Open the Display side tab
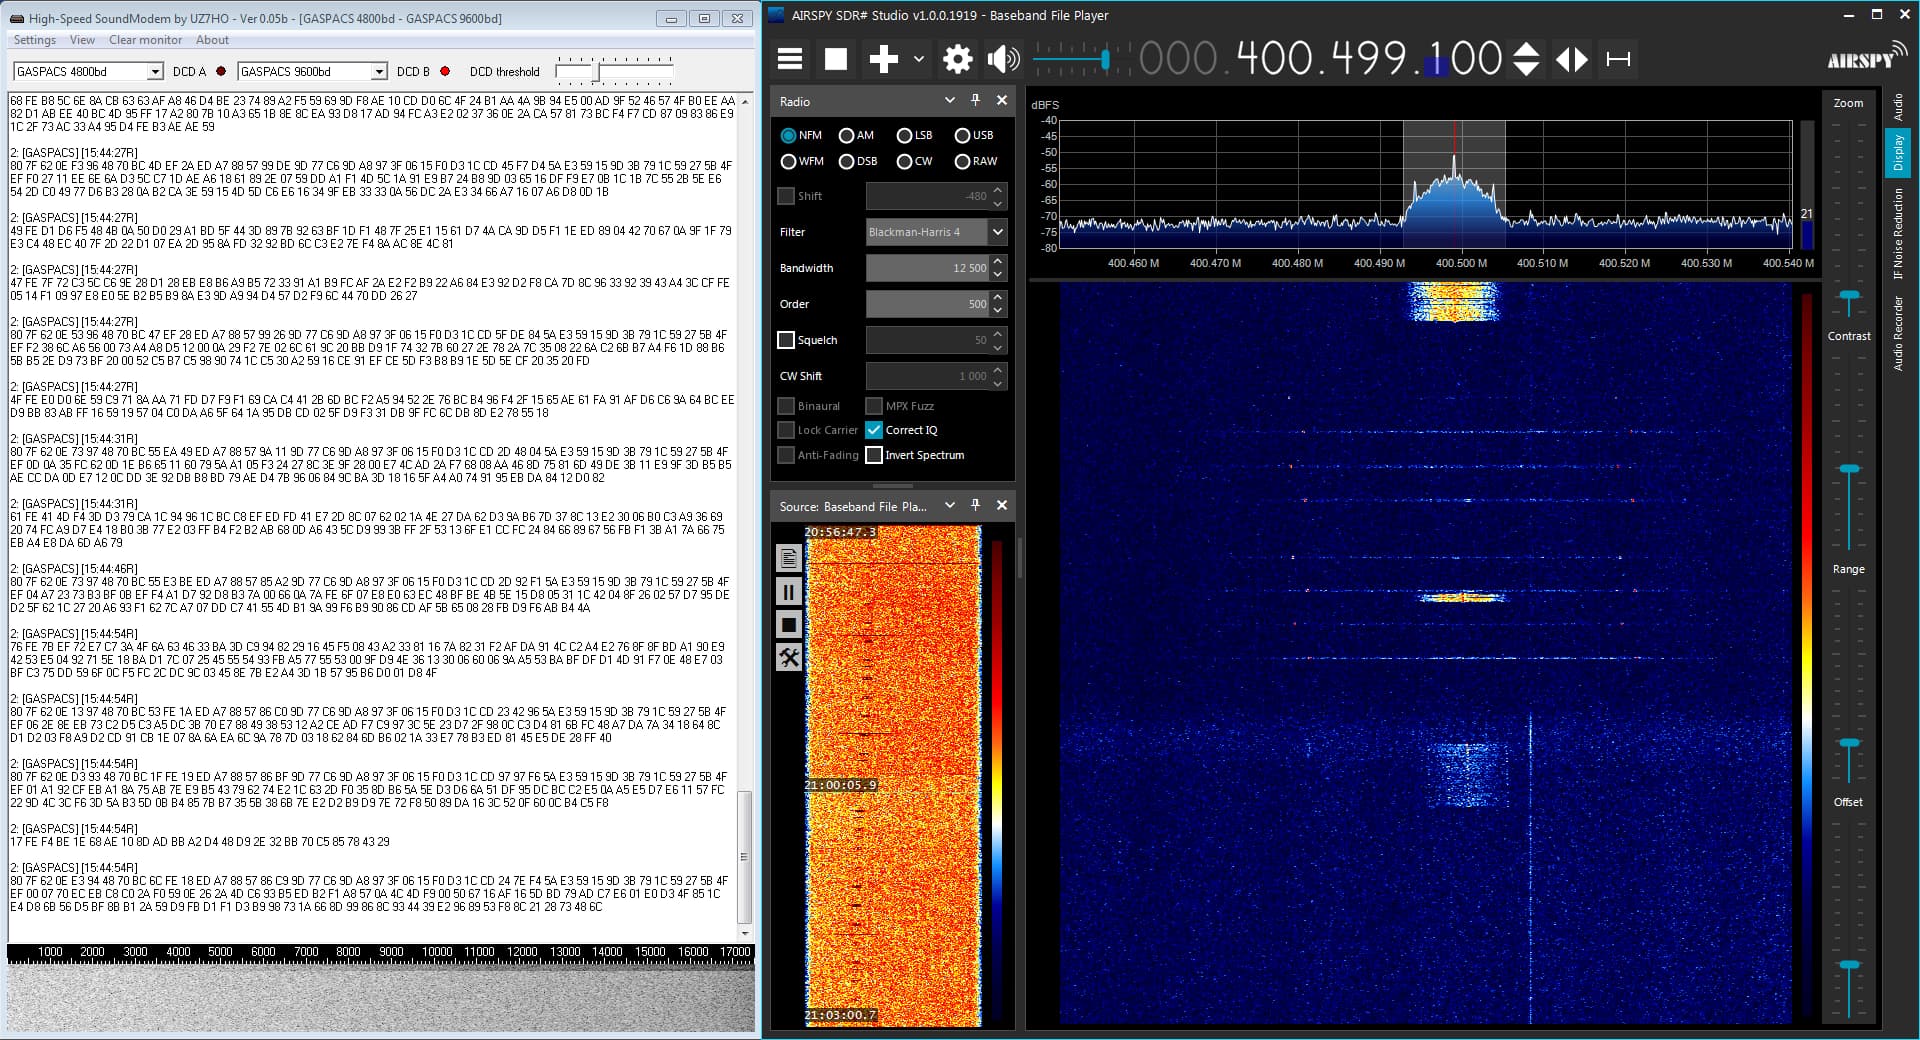Image resolution: width=1920 pixels, height=1040 pixels. [1897, 153]
